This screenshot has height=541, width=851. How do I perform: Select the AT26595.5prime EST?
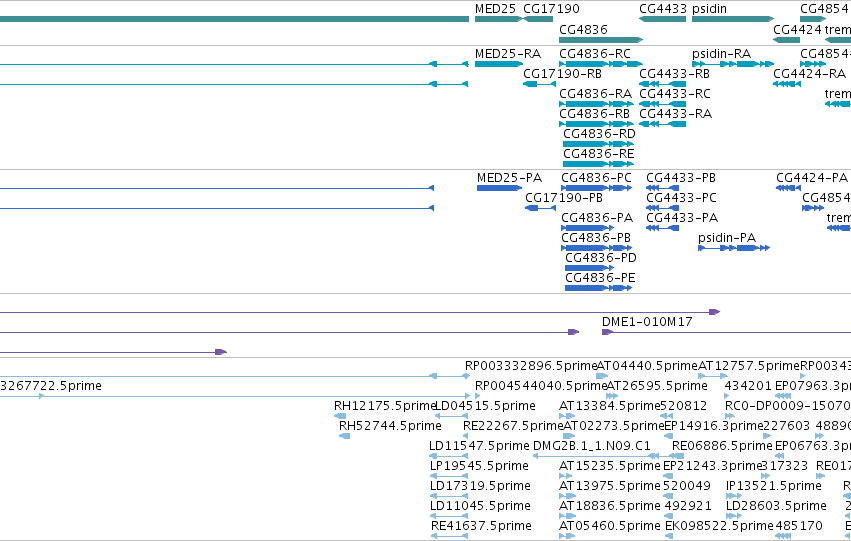coord(612,396)
